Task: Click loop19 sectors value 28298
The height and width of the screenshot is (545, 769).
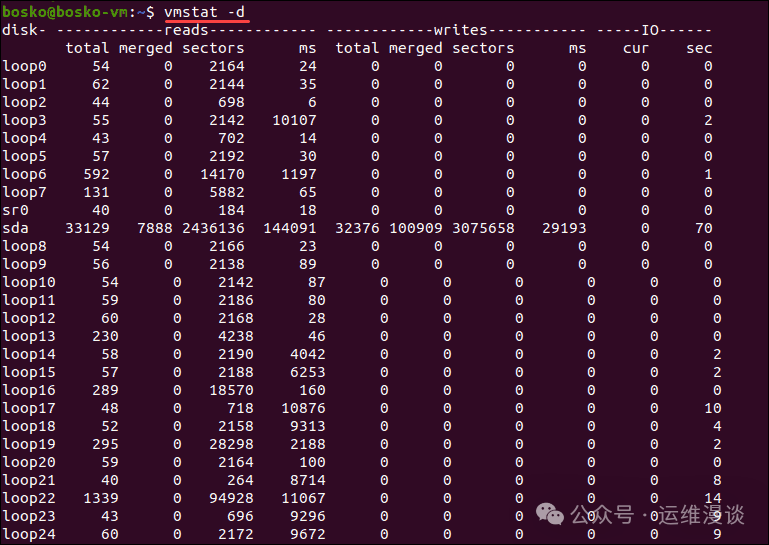Action: point(231,444)
